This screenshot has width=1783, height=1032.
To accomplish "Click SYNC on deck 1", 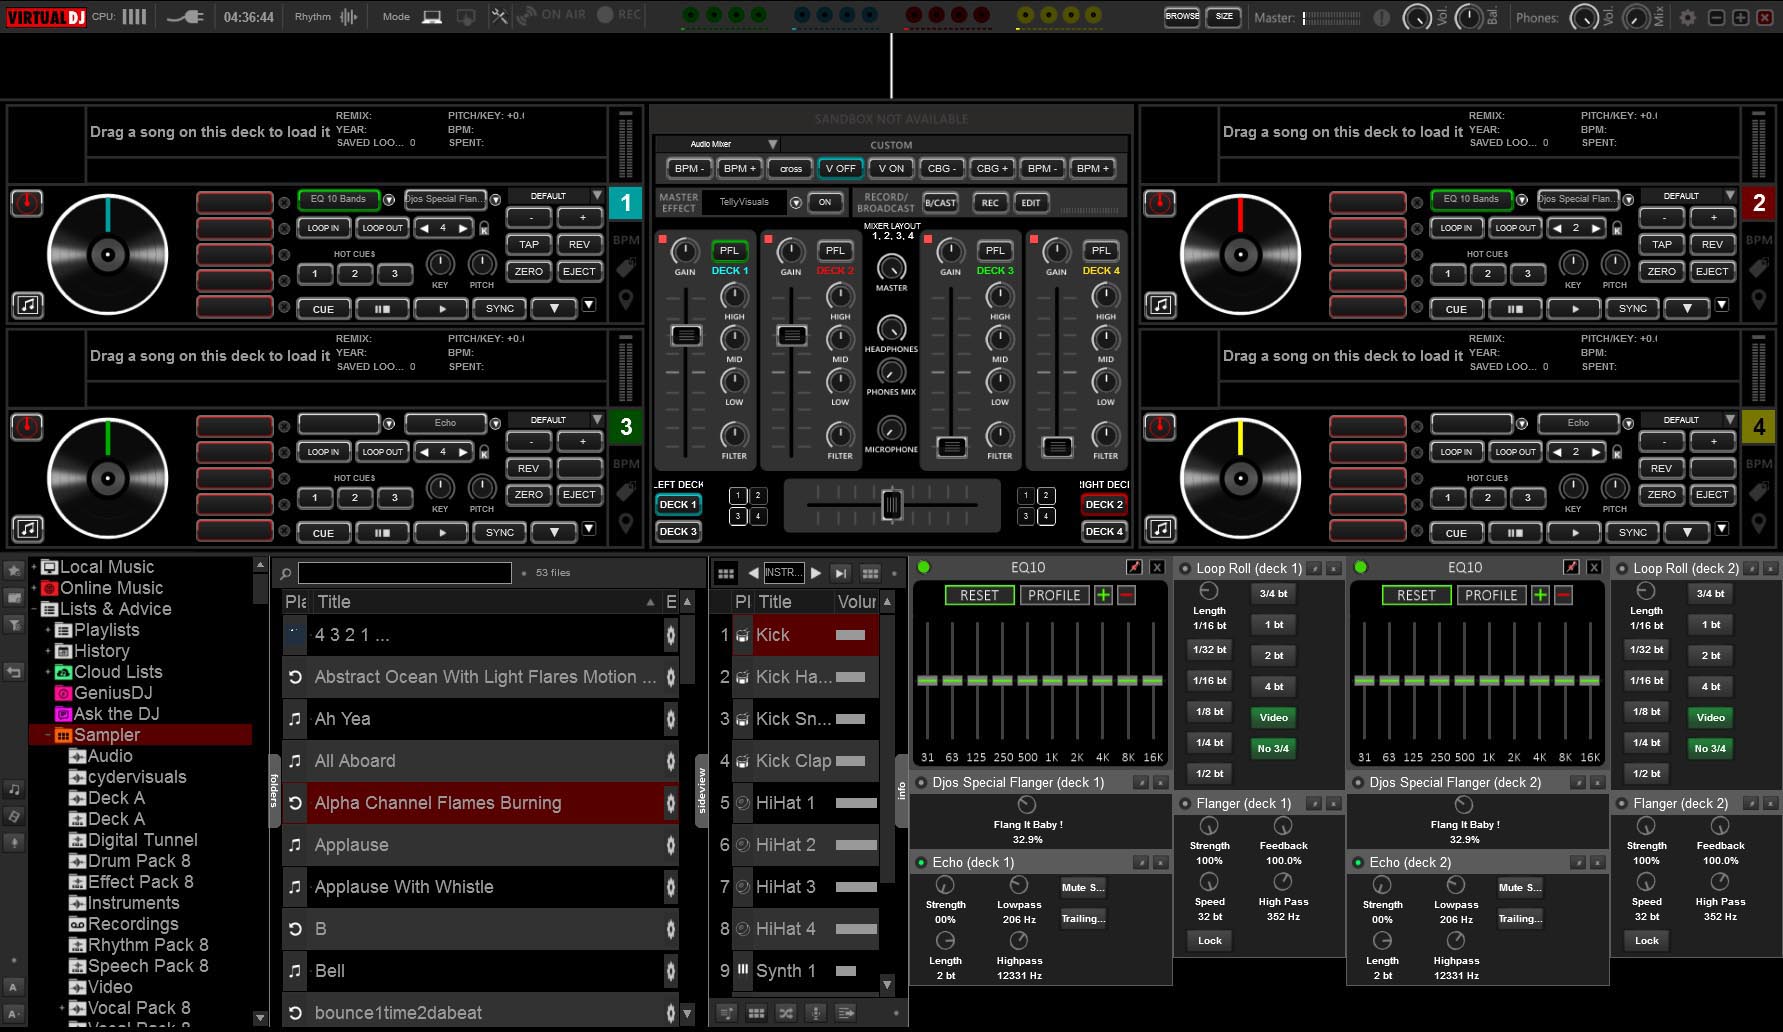I will click(500, 309).
